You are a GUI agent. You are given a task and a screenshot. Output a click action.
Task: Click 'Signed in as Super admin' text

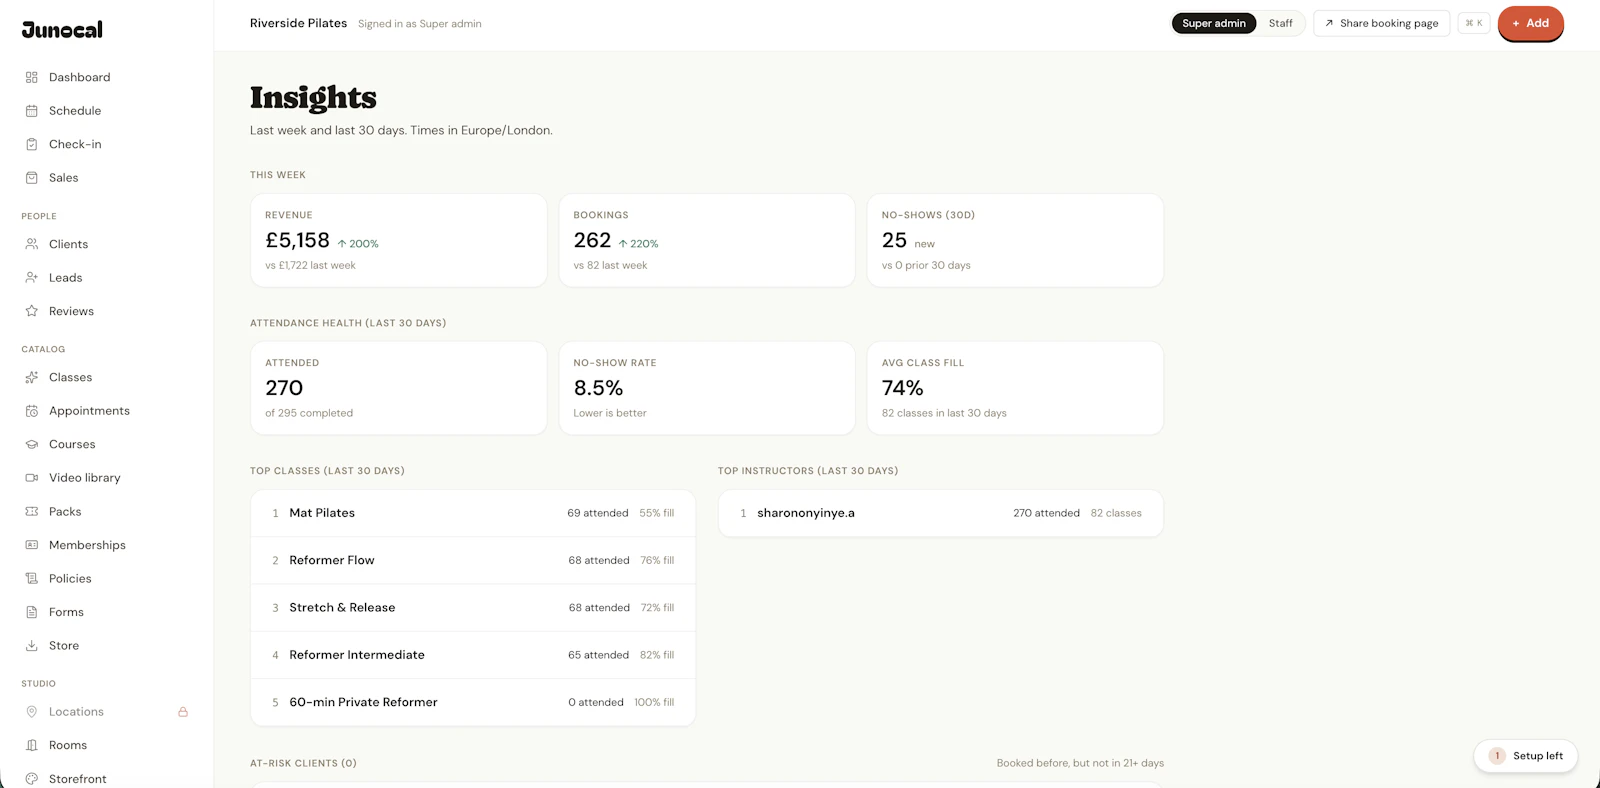tap(420, 24)
